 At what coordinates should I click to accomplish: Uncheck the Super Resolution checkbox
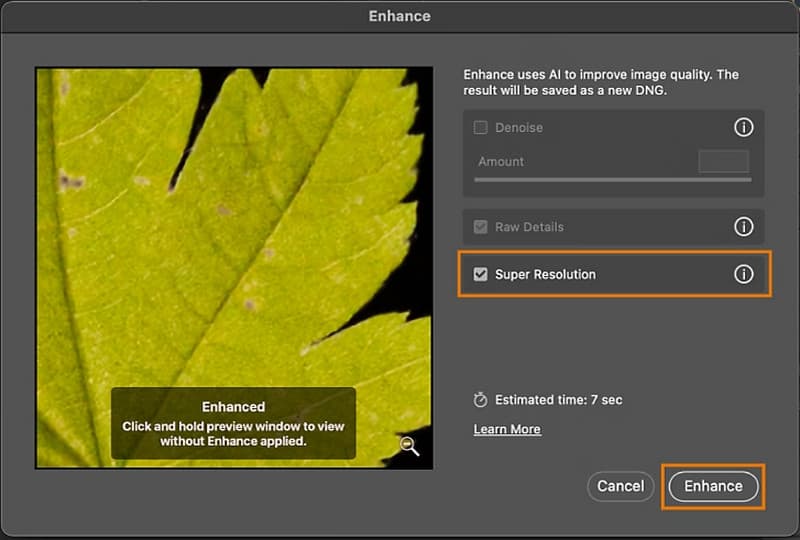tap(480, 274)
